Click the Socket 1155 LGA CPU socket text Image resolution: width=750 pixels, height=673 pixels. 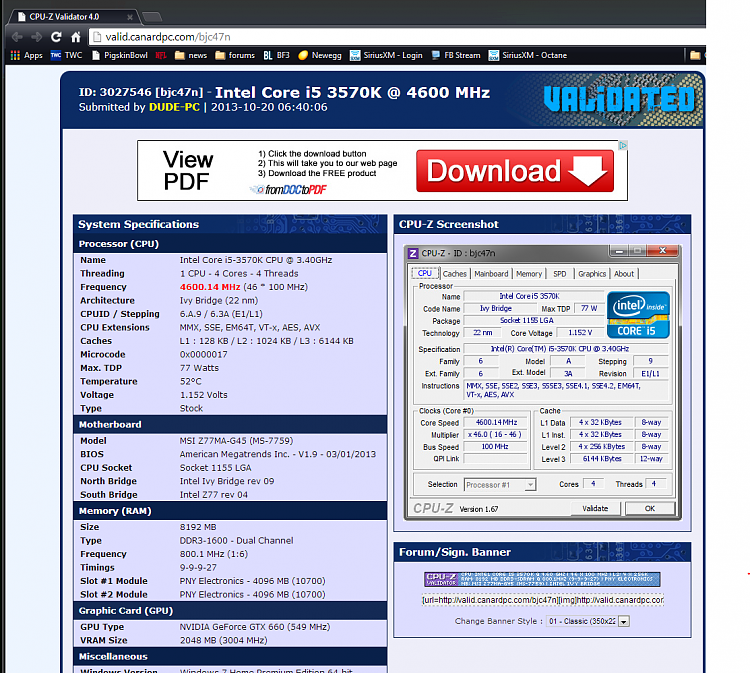(215, 467)
